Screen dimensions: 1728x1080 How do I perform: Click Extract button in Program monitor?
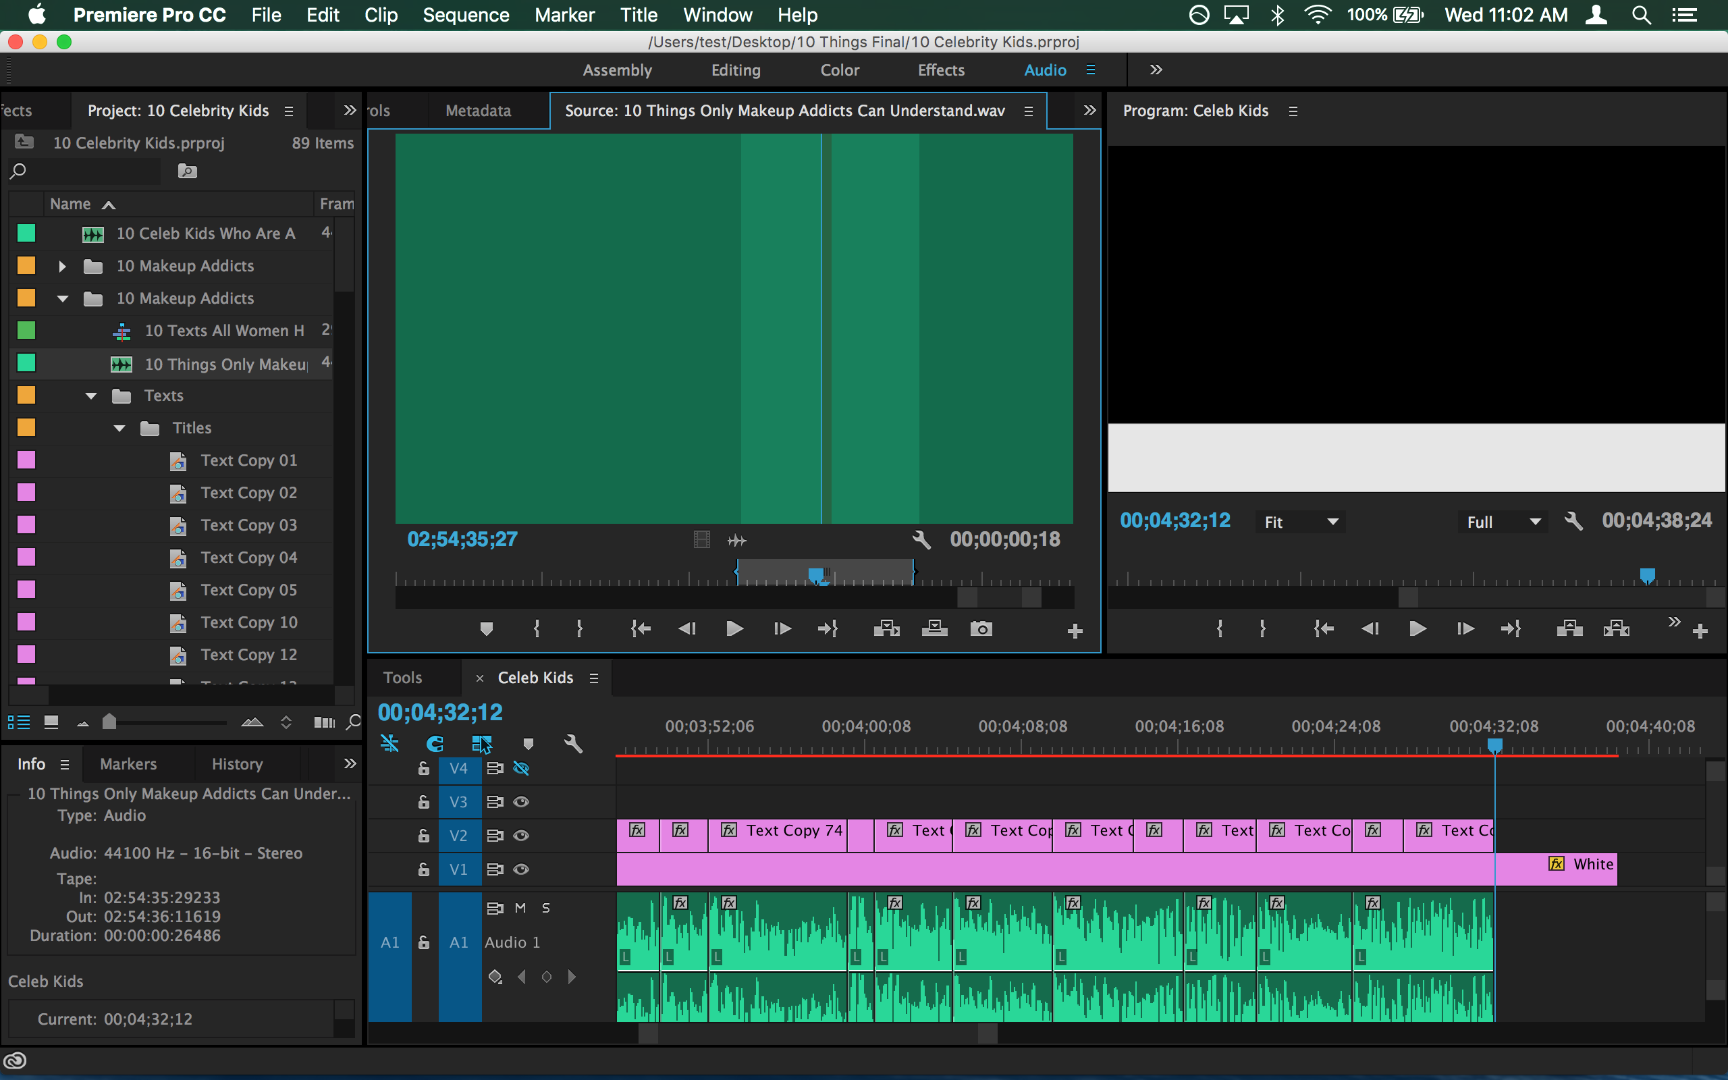[x=1617, y=629]
